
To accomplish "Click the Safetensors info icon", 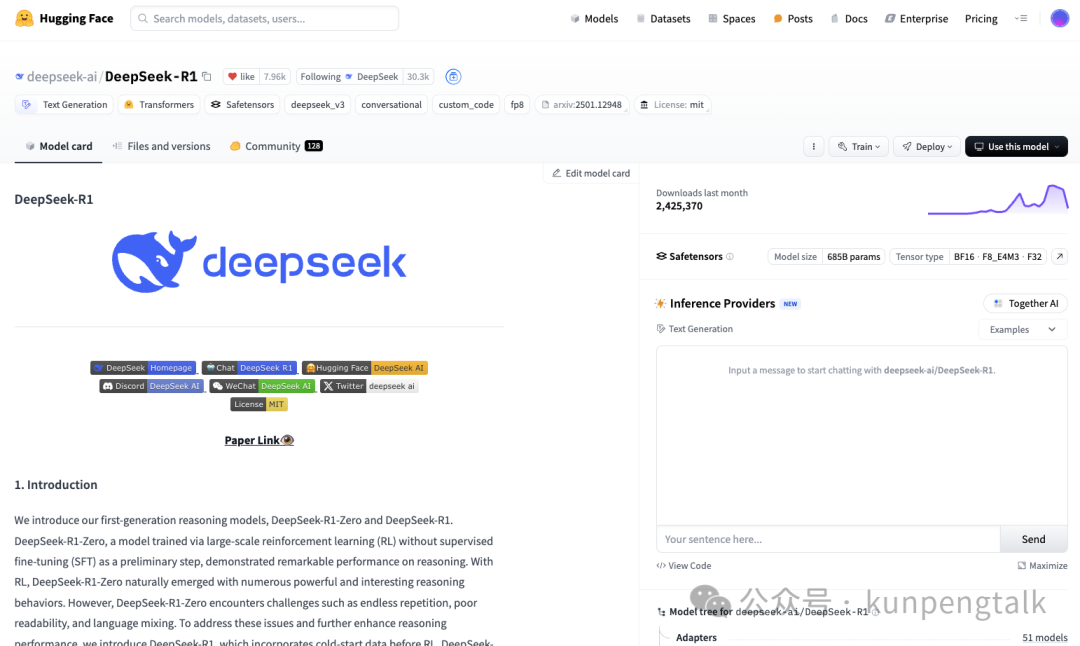I will click(x=730, y=256).
